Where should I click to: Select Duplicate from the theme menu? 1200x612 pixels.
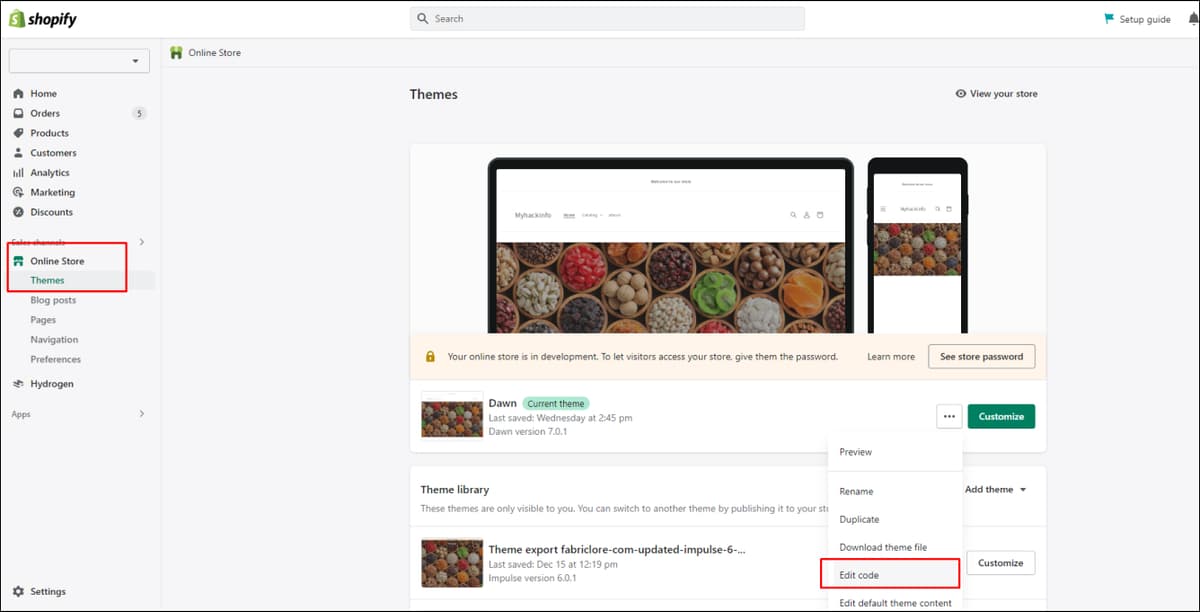[x=895, y=519]
